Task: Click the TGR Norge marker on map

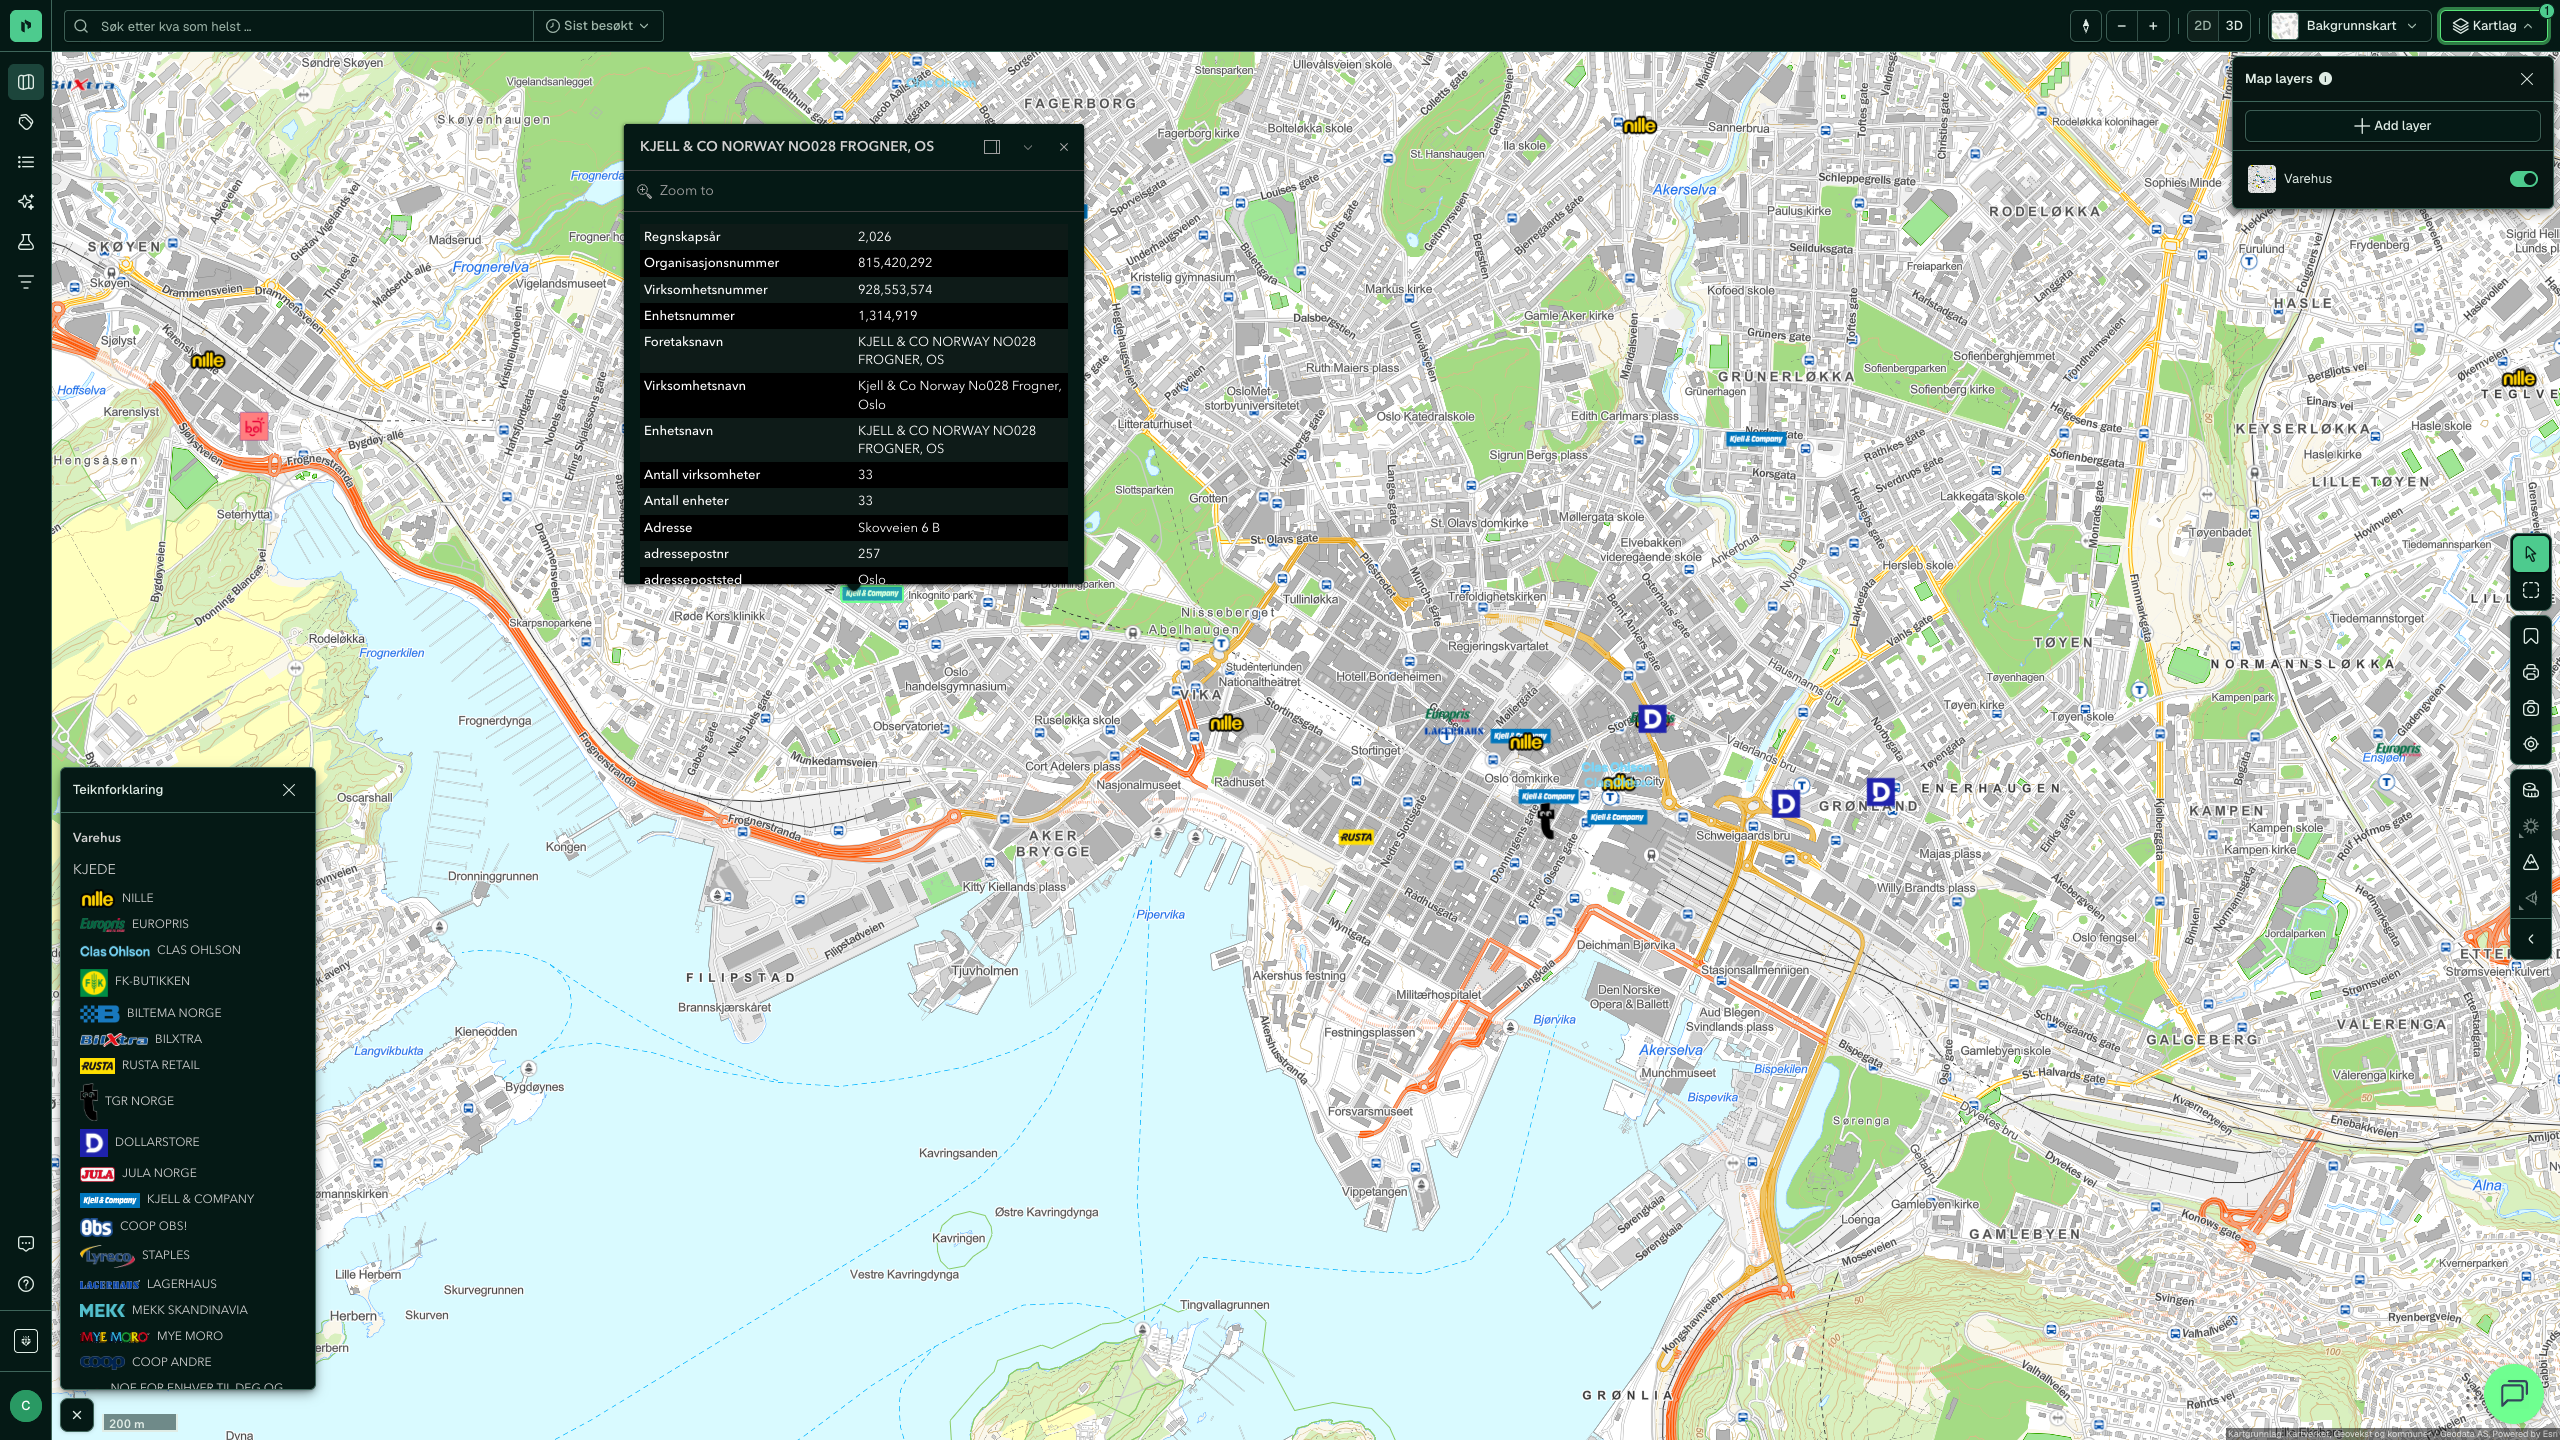Action: point(1546,822)
